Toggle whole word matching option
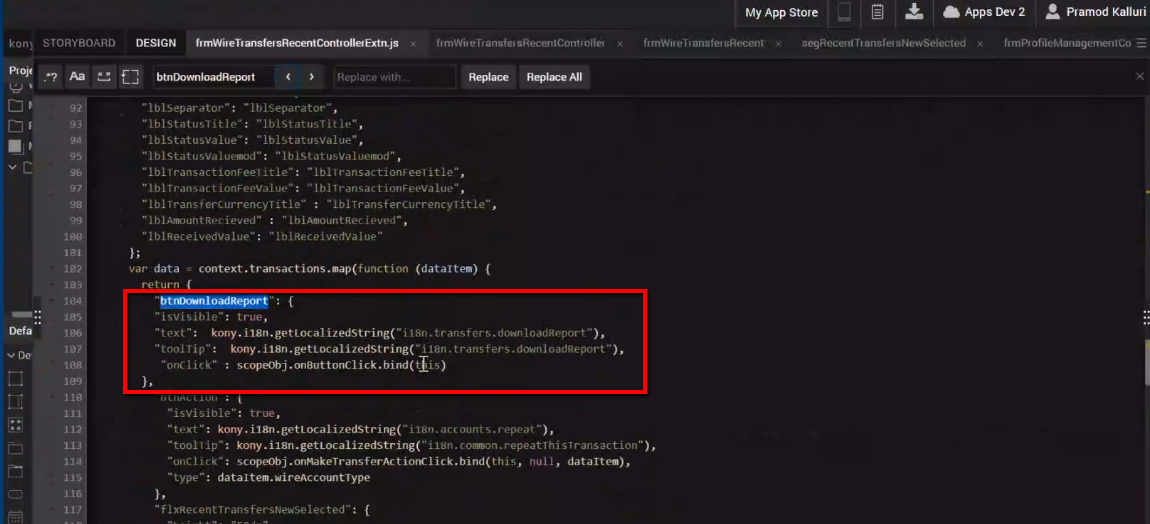This screenshot has width=1150, height=524. [103, 77]
